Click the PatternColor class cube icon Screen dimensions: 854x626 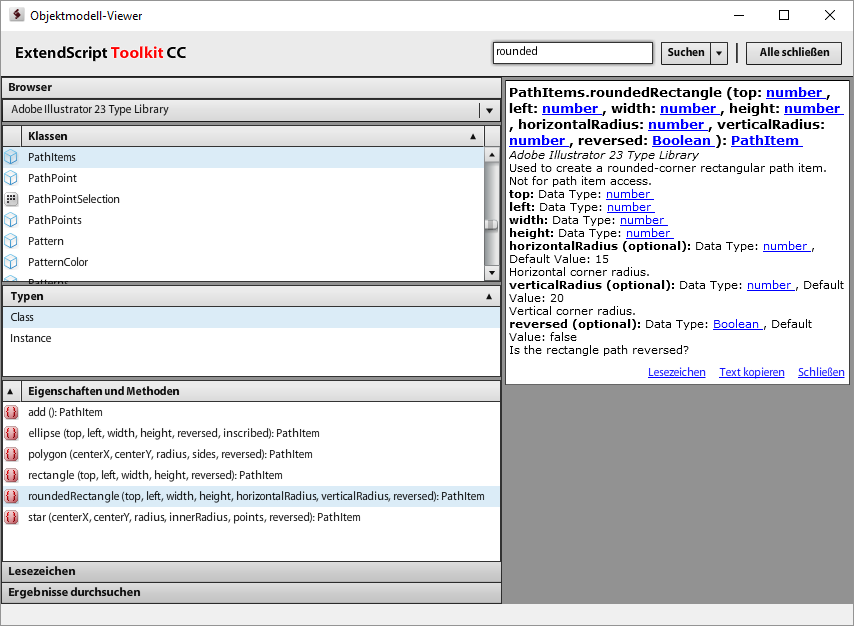point(11,262)
